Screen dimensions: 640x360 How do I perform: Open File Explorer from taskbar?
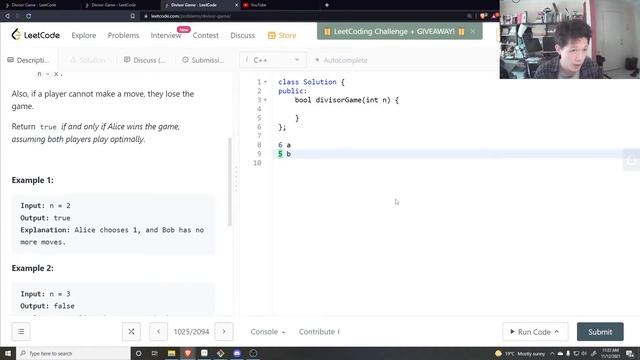(x=171, y=353)
